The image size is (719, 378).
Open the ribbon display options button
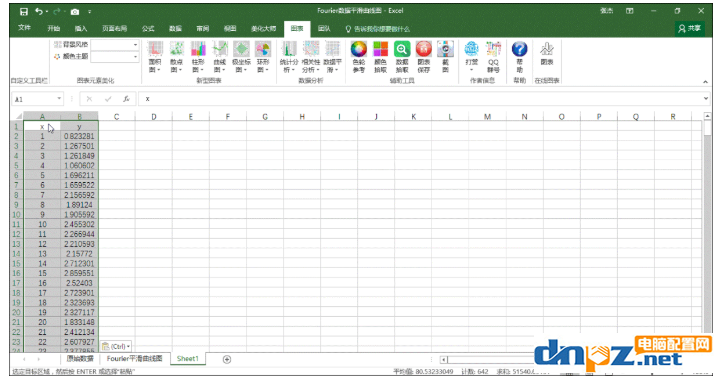click(630, 11)
